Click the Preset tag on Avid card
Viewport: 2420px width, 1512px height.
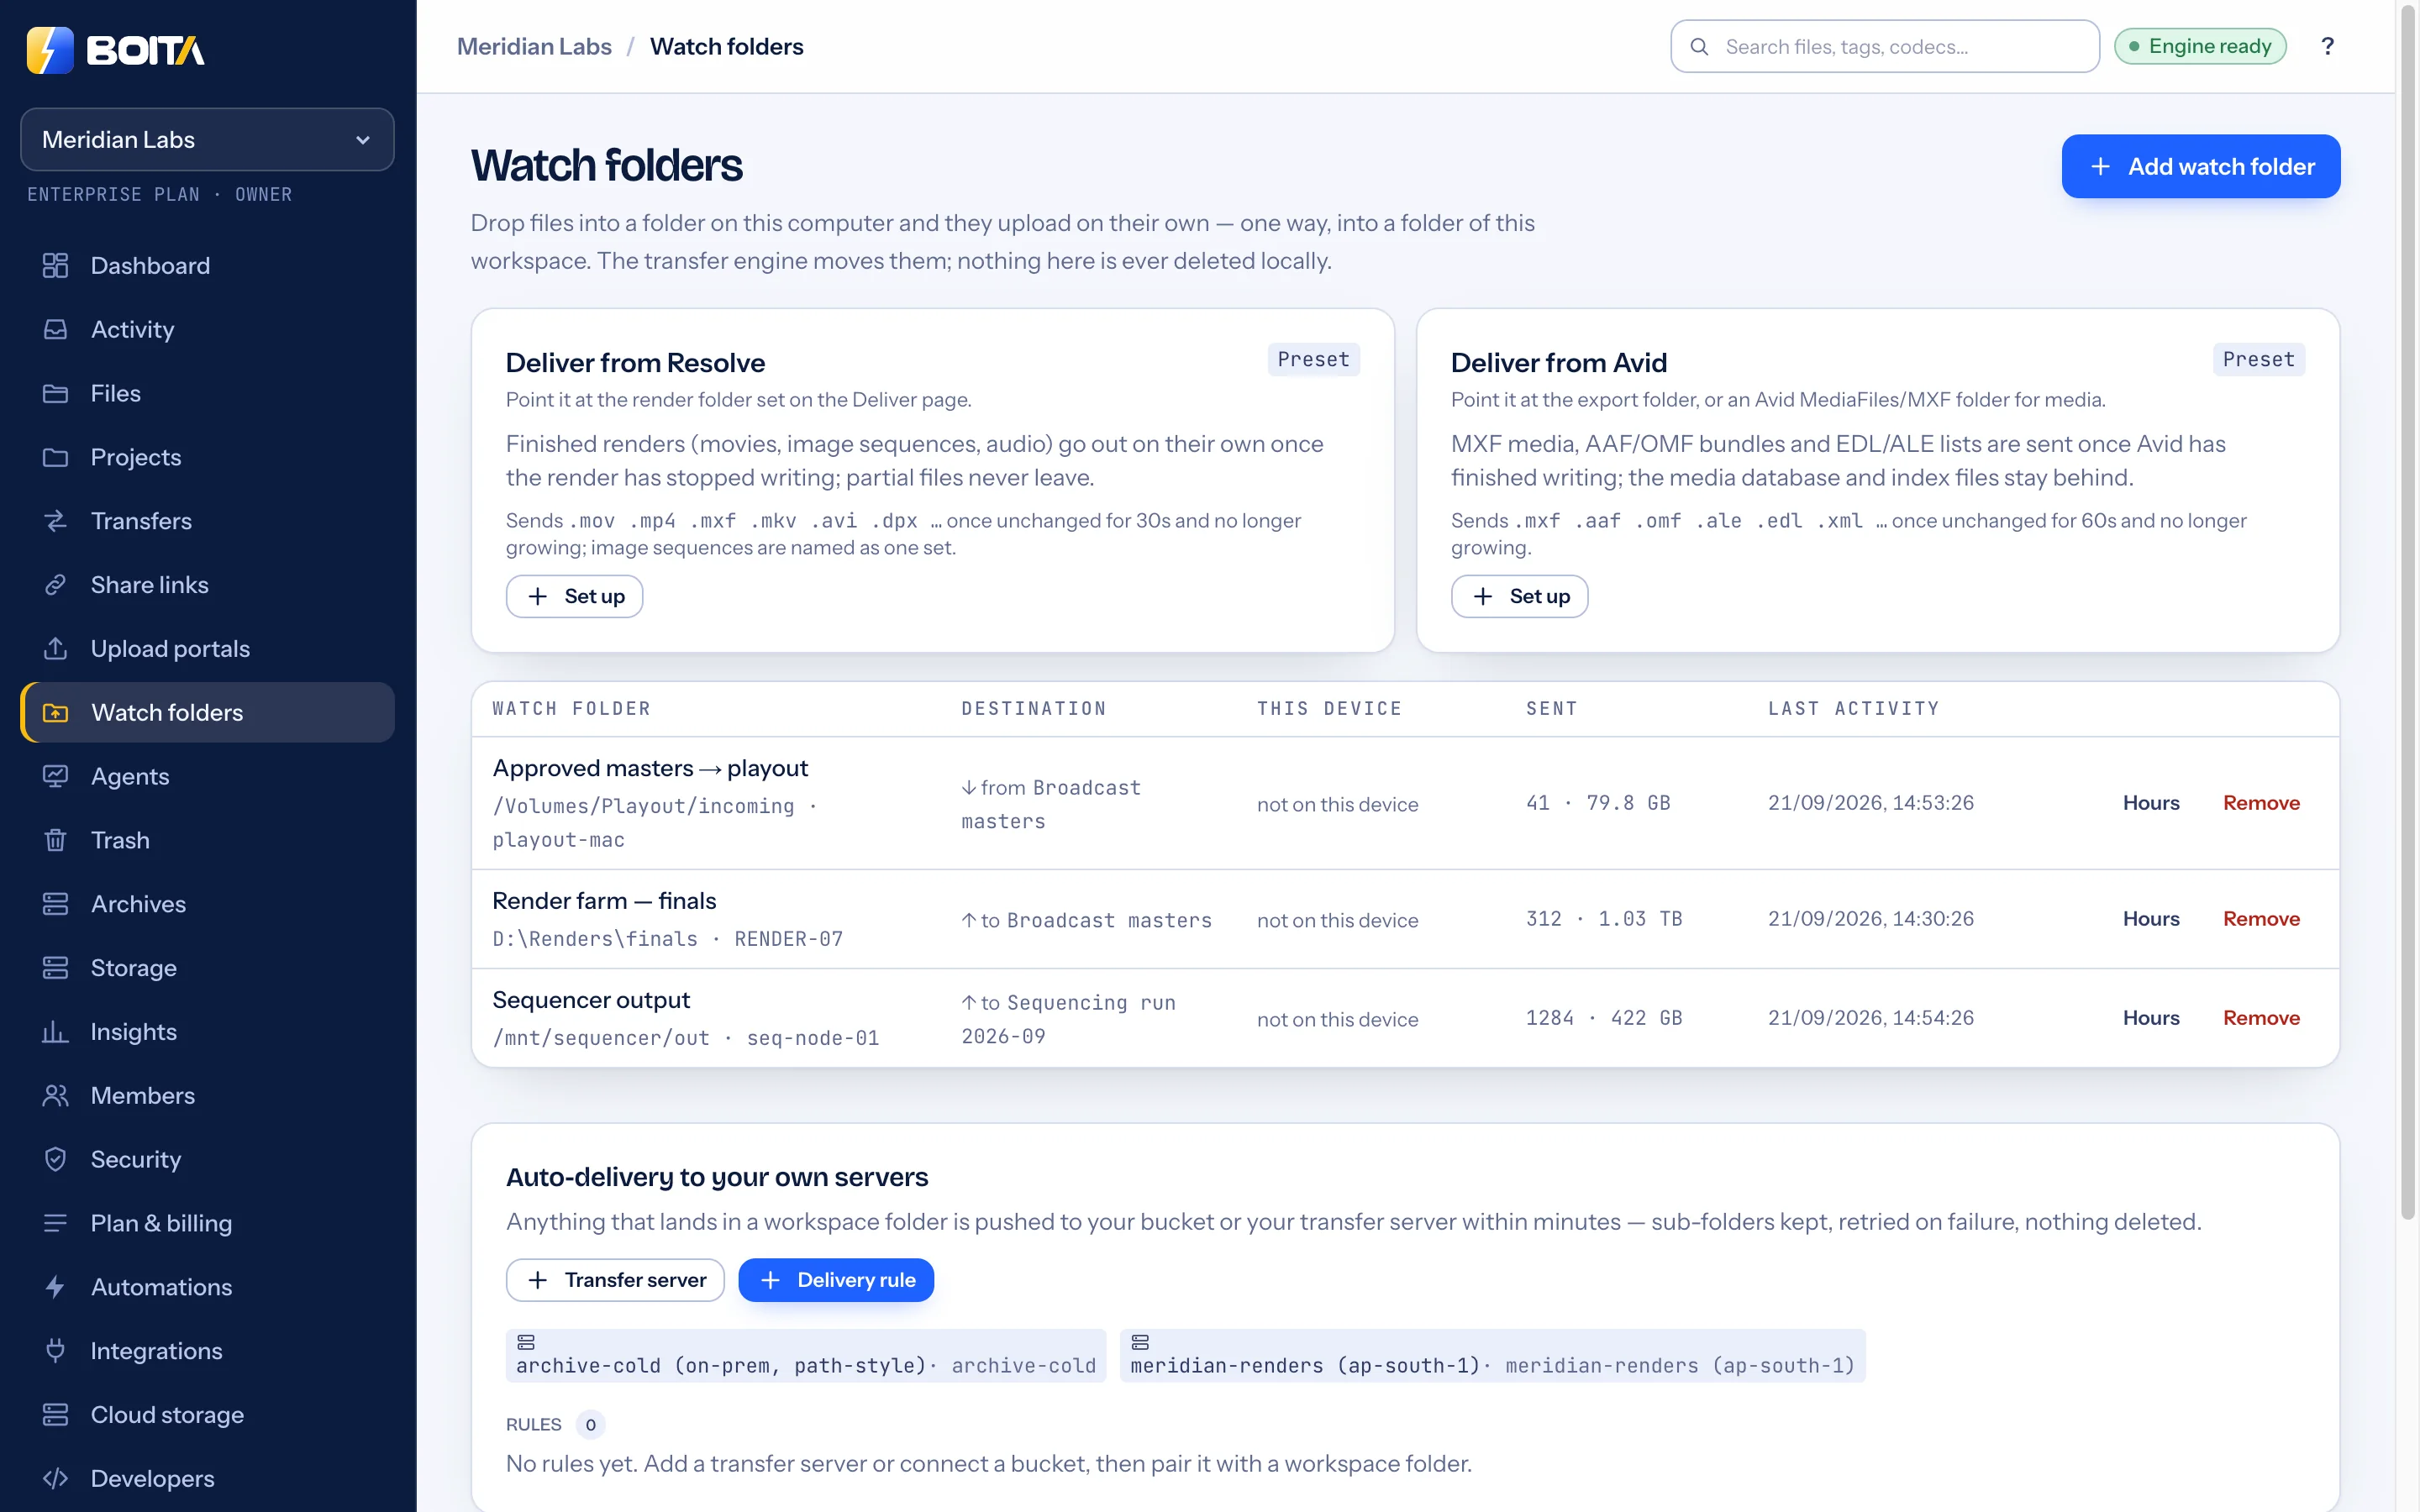tap(2258, 359)
